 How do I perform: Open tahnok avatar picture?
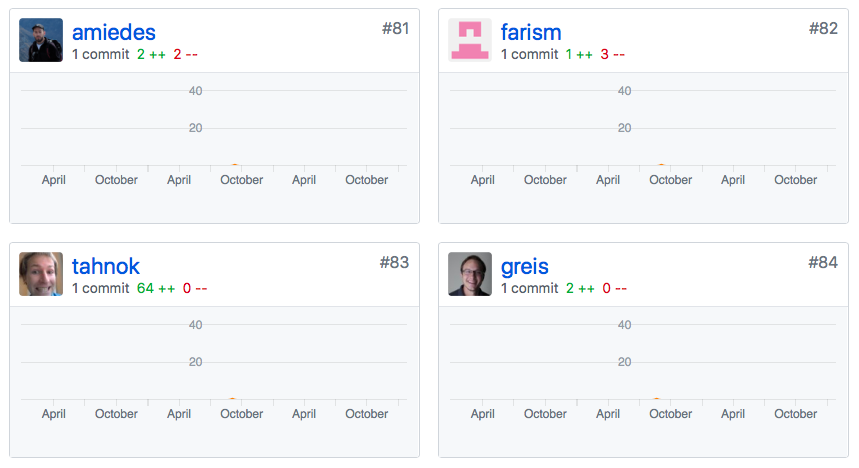click(41, 274)
